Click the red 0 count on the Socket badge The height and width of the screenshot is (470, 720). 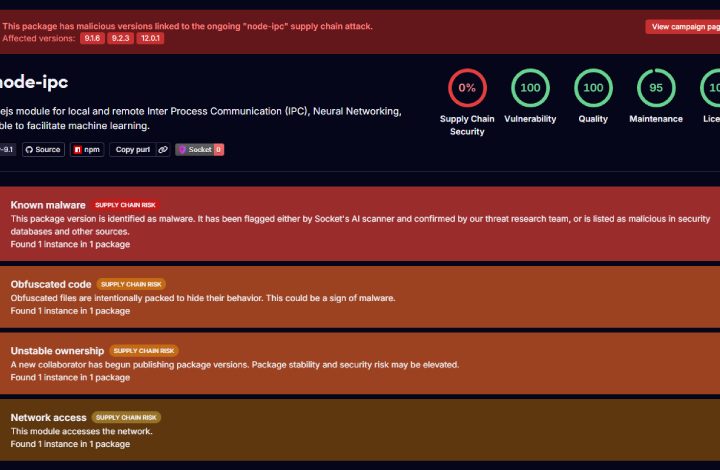point(219,150)
